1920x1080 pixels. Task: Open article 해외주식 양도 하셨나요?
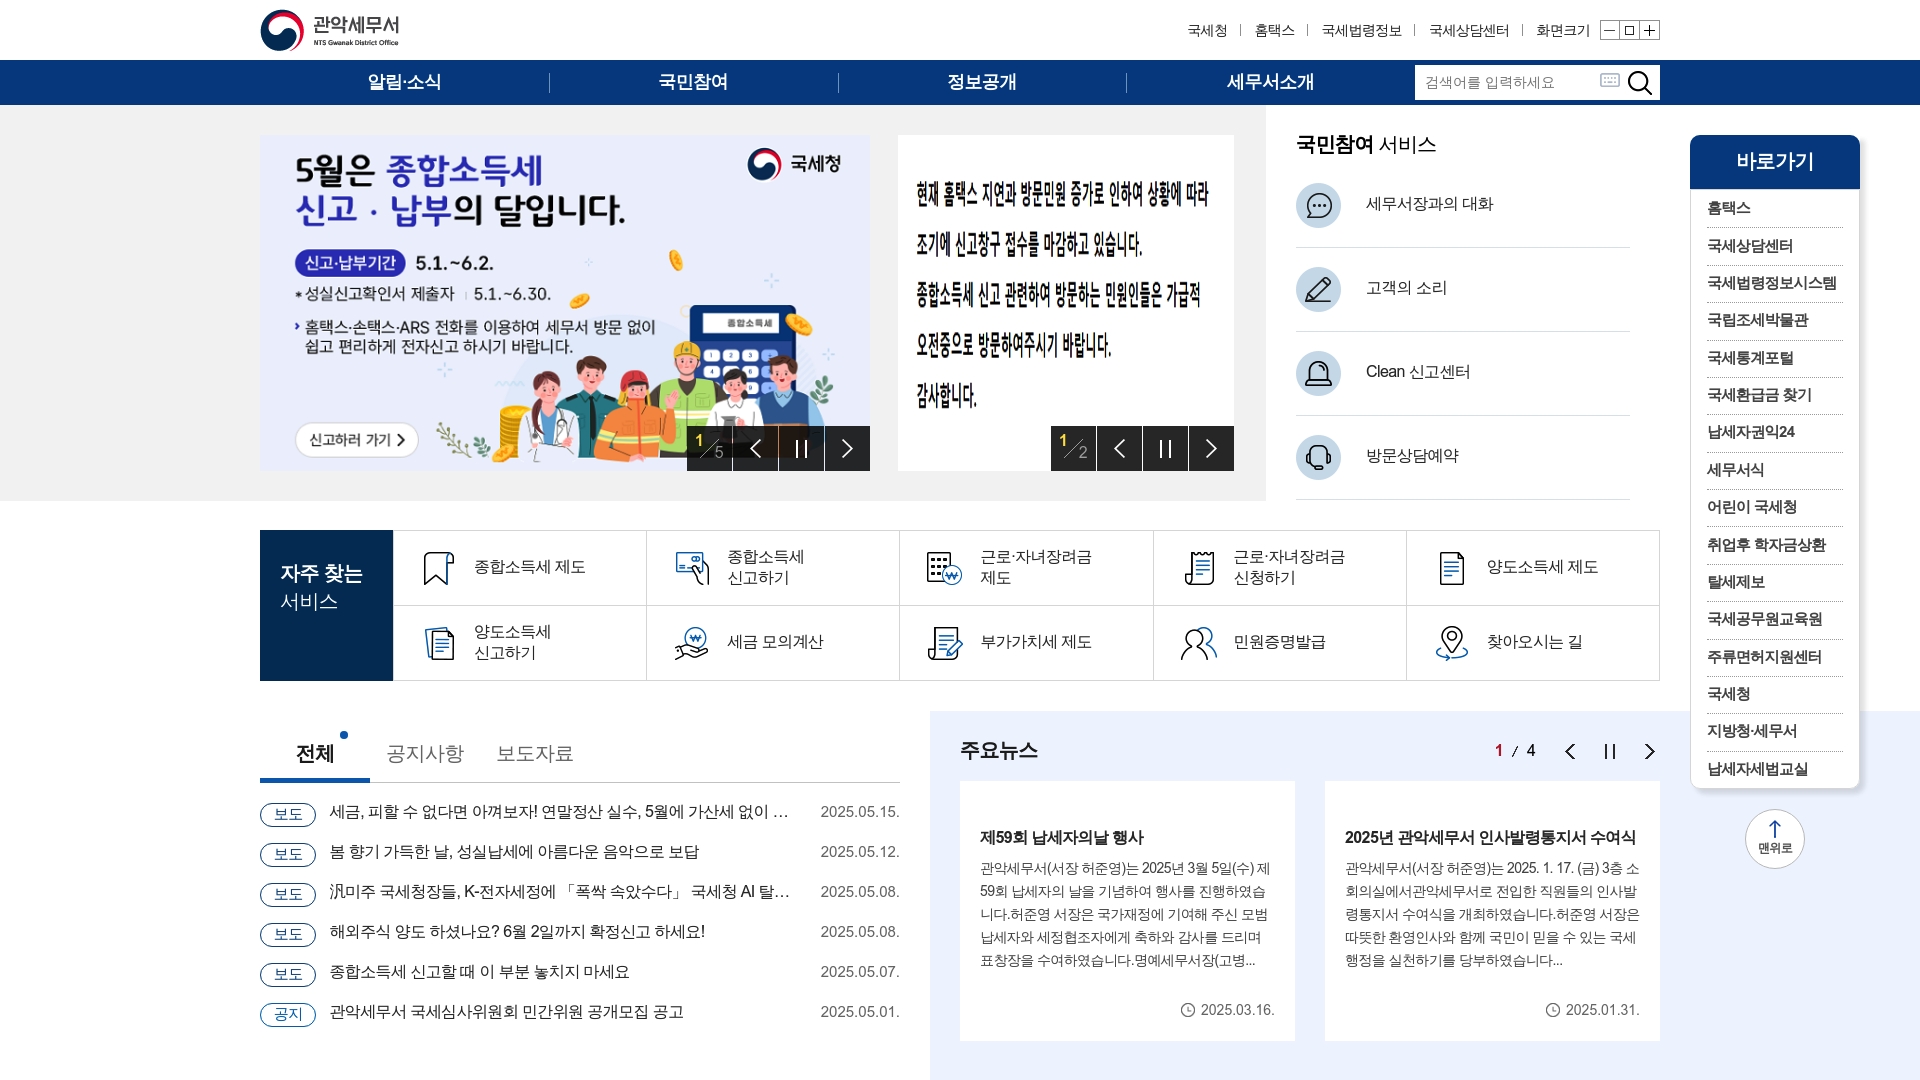(517, 932)
